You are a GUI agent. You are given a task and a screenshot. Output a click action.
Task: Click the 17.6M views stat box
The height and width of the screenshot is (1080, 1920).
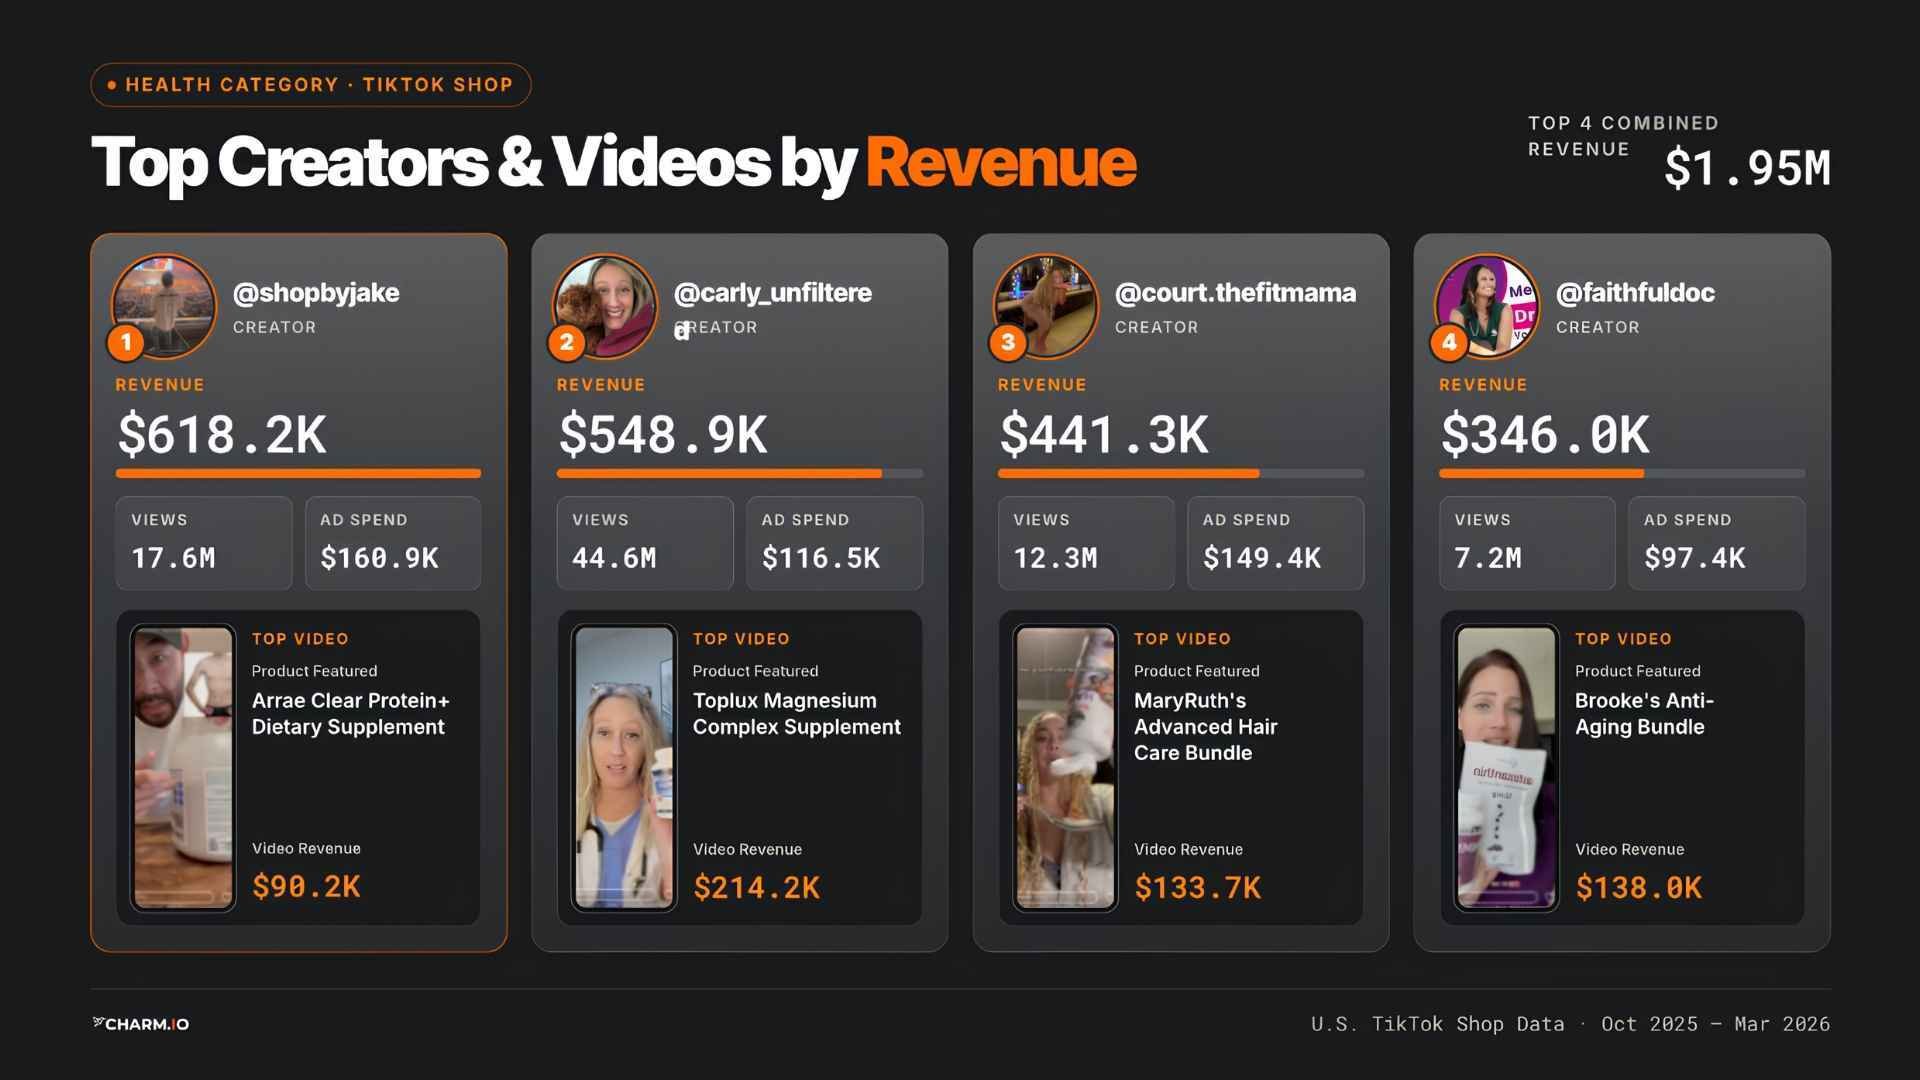click(204, 543)
